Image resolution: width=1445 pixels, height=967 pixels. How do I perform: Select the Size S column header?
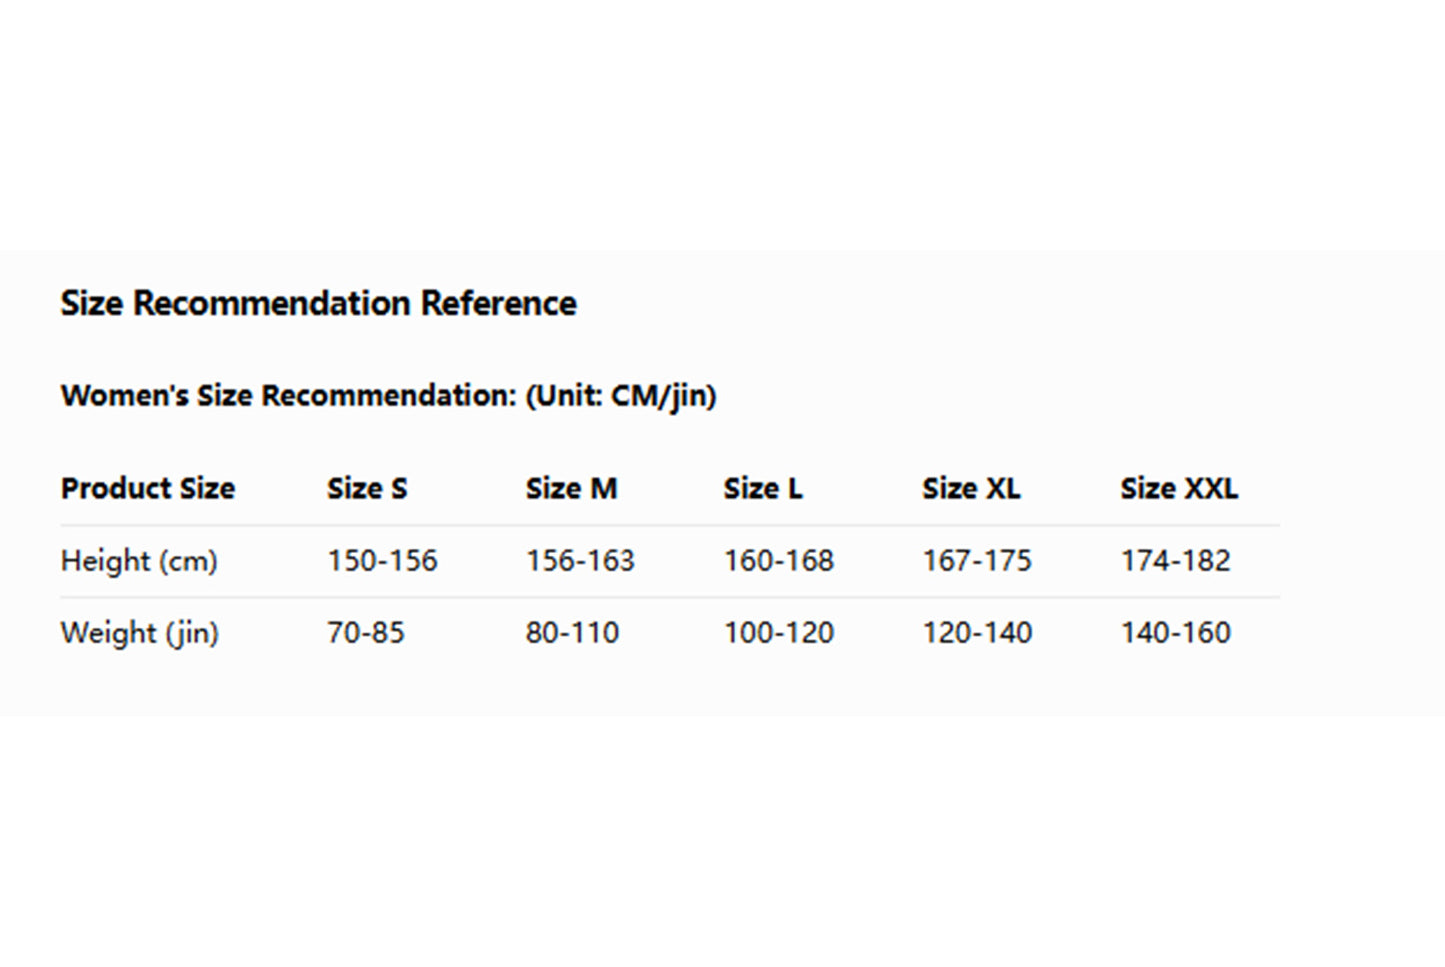click(367, 488)
